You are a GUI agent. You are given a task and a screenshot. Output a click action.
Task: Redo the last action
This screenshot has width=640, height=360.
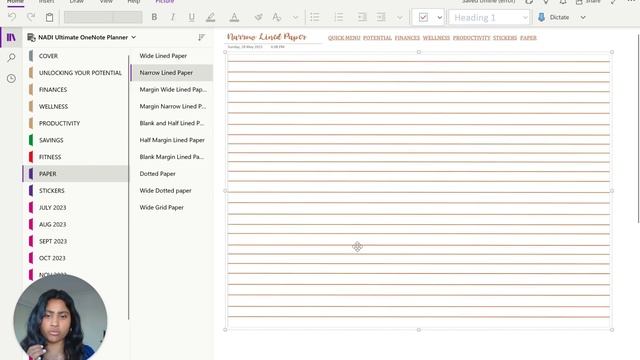click(x=31, y=17)
